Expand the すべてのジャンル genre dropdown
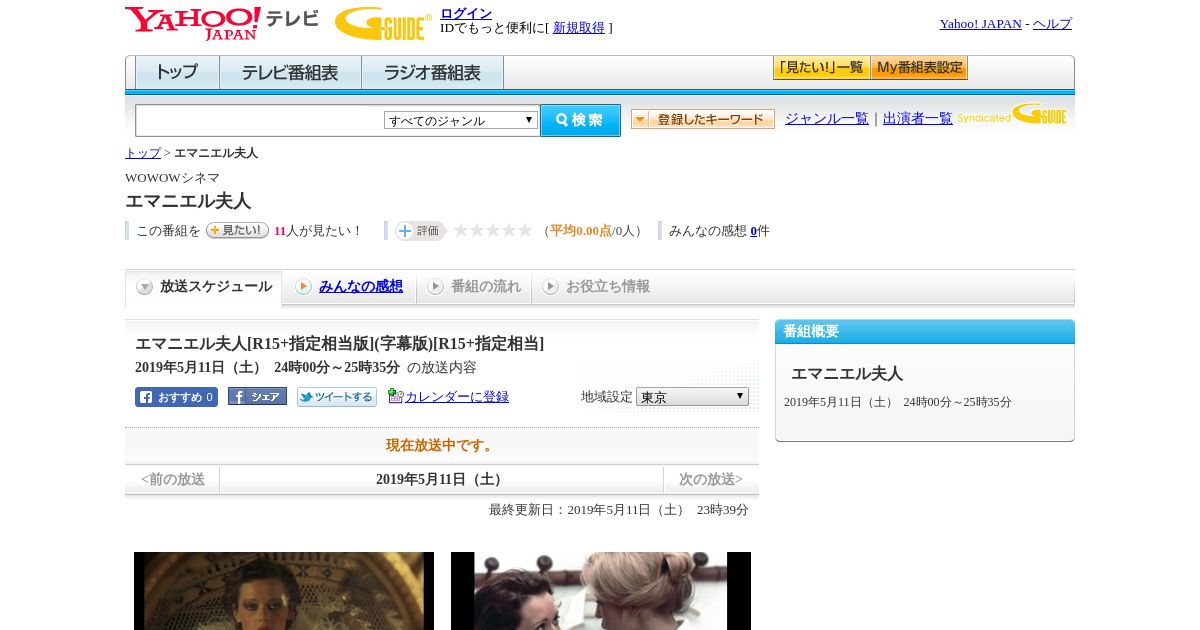The height and width of the screenshot is (630, 1200). [x=461, y=120]
